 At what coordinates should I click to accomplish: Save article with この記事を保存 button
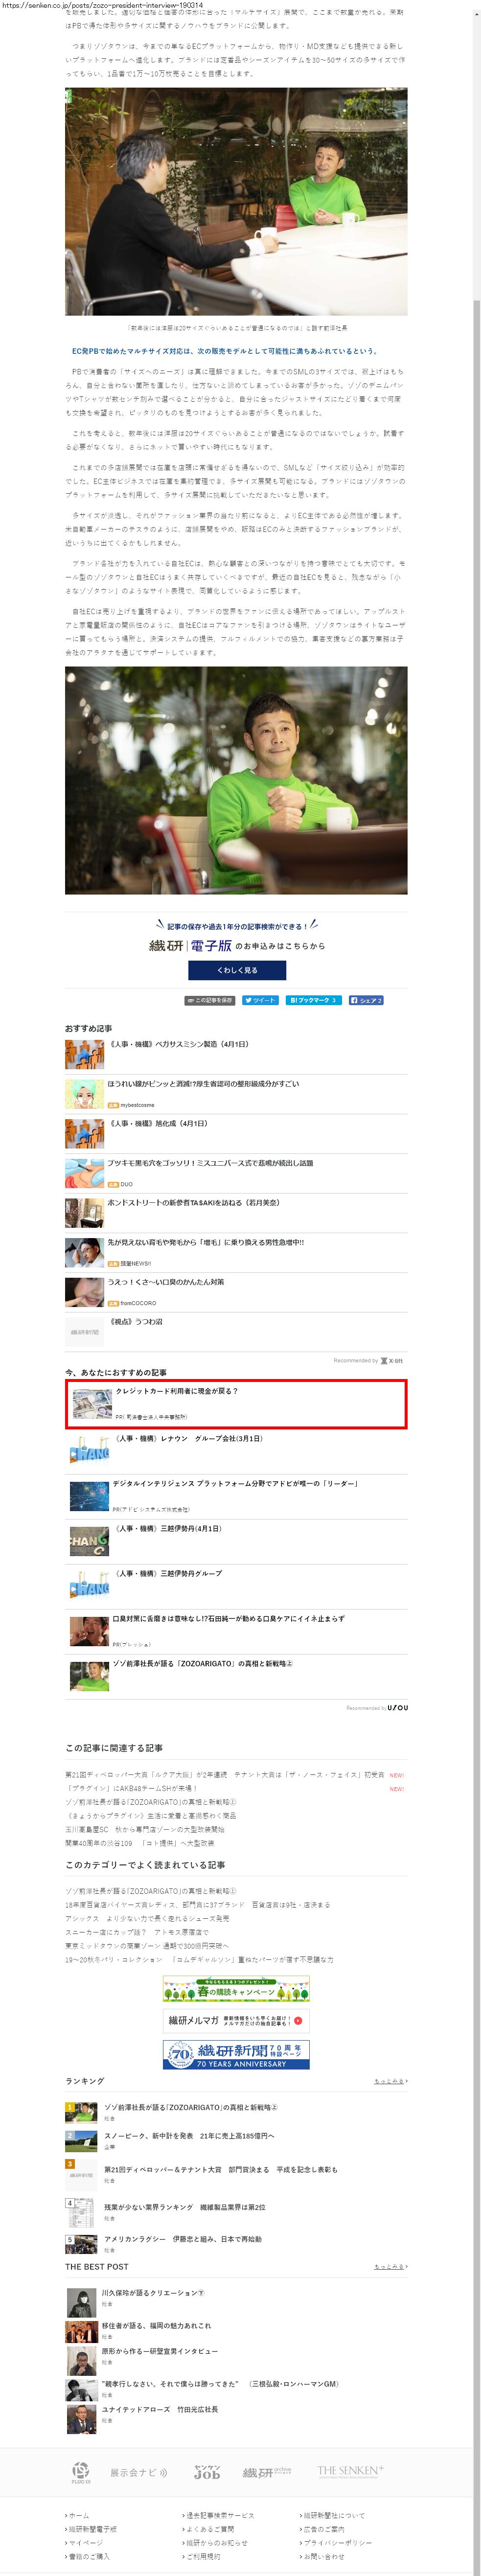pos(210,1000)
